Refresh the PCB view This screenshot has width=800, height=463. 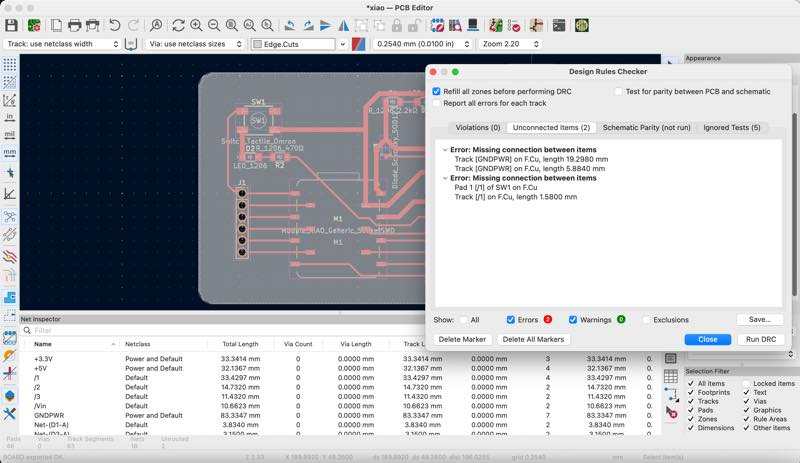click(x=179, y=25)
